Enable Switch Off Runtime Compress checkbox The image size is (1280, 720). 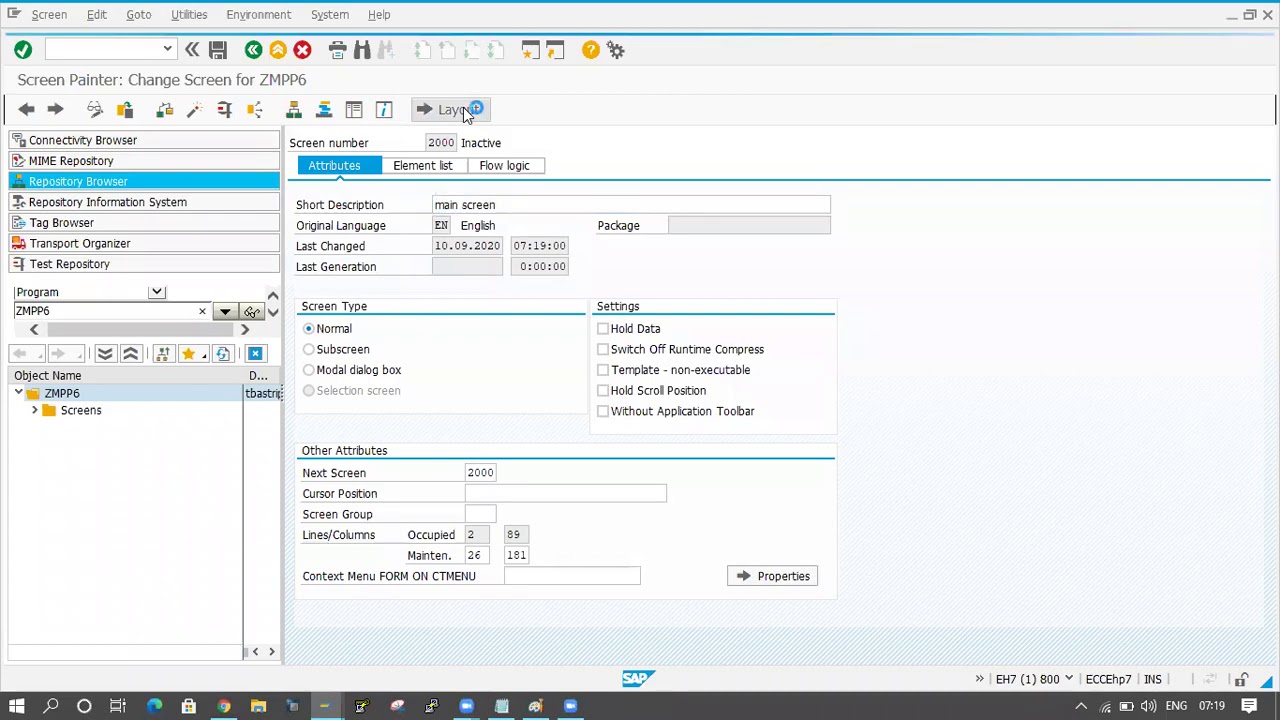pos(603,349)
